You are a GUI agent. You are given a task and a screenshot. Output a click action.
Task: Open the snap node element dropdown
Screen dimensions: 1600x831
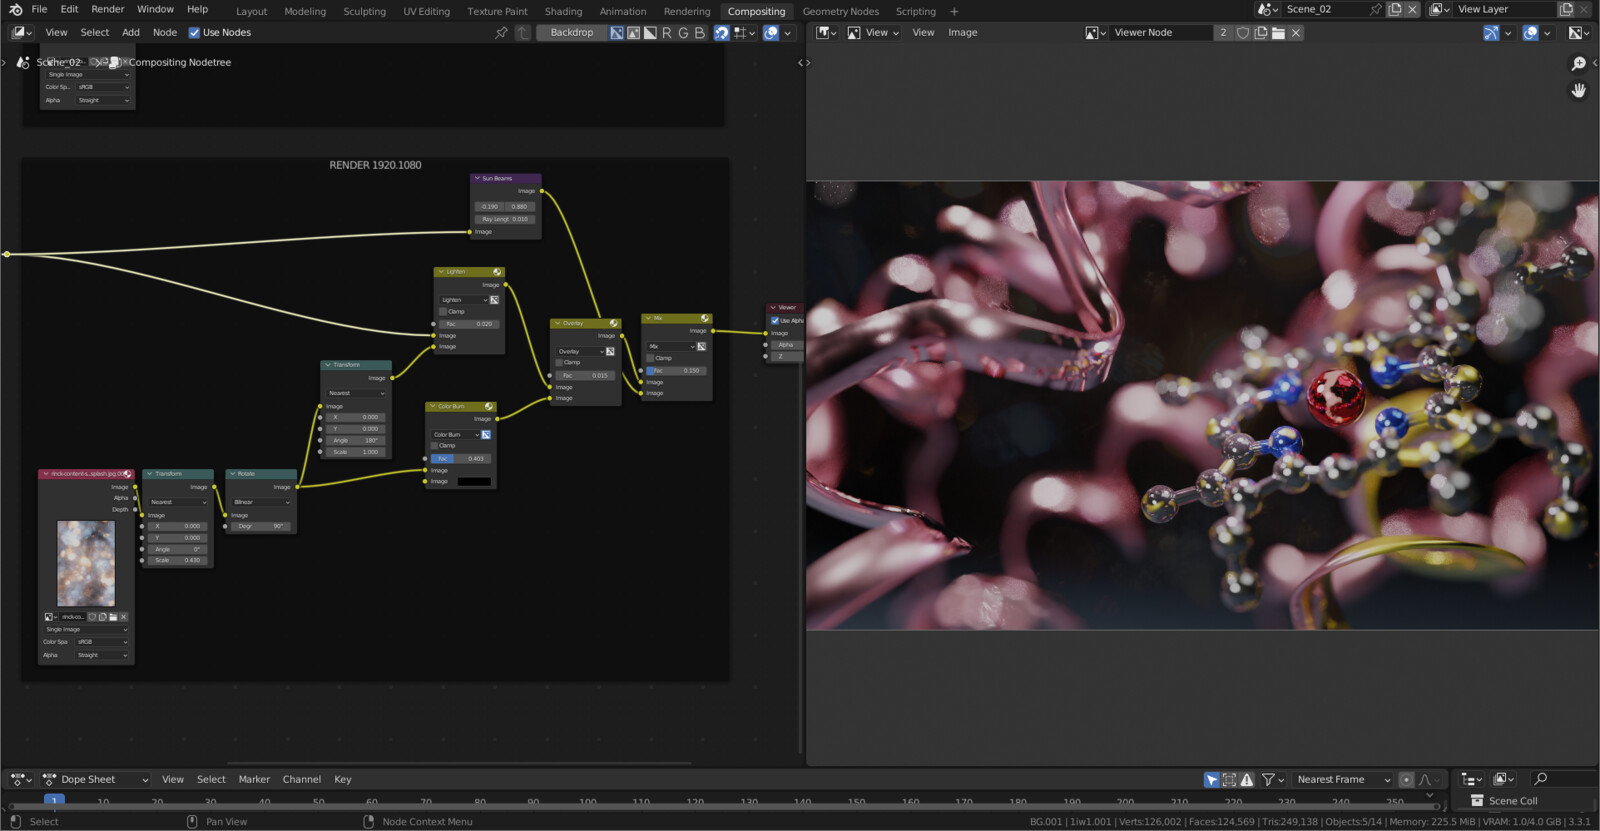(744, 33)
